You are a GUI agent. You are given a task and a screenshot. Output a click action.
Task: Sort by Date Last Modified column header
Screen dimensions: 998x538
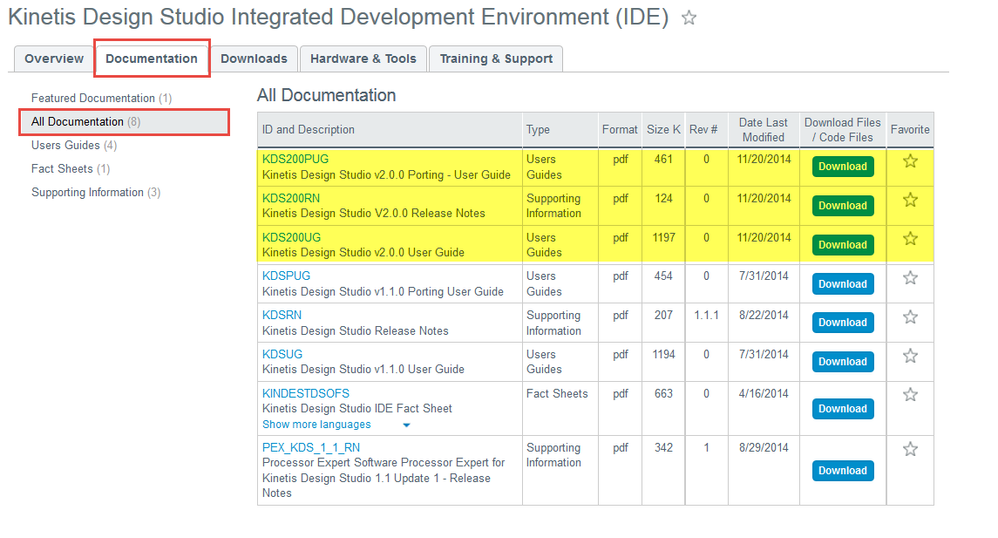pyautogui.click(x=763, y=130)
